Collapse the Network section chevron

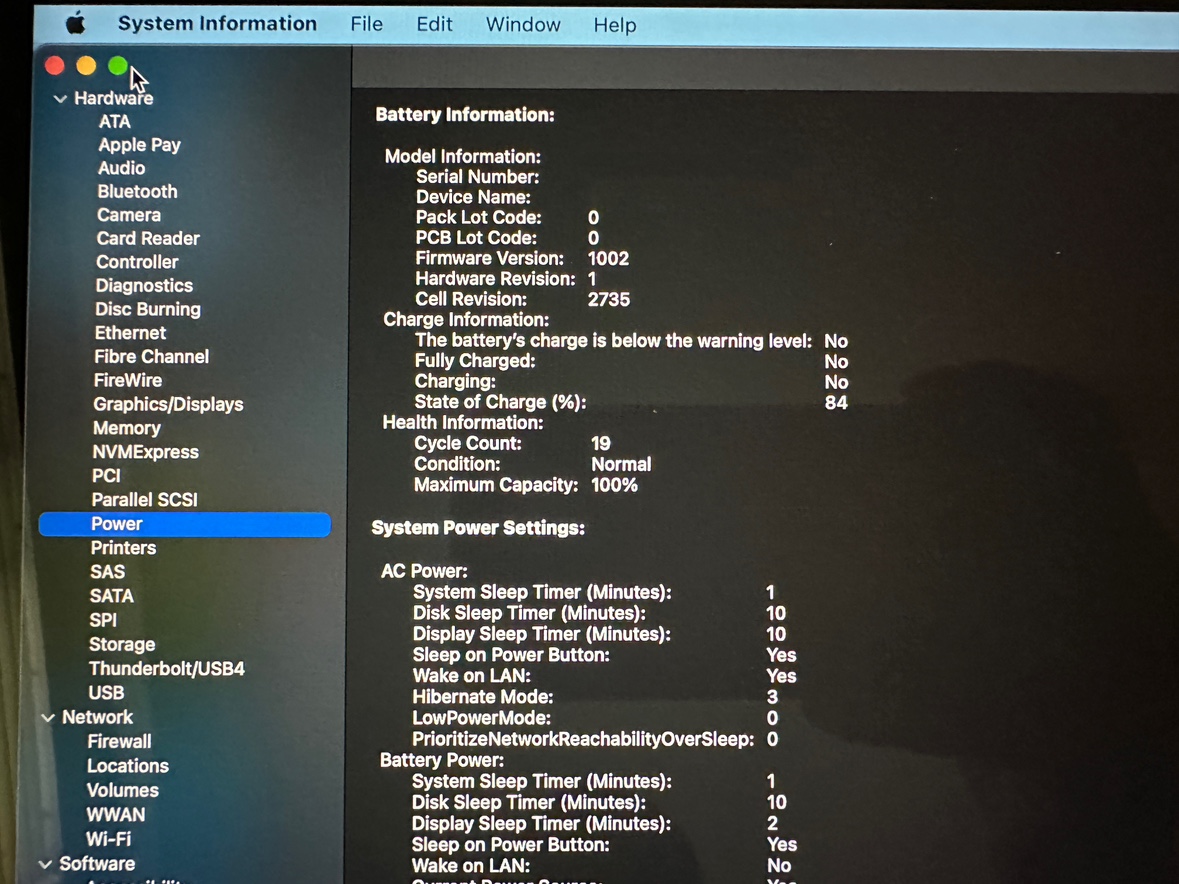click(x=48, y=718)
